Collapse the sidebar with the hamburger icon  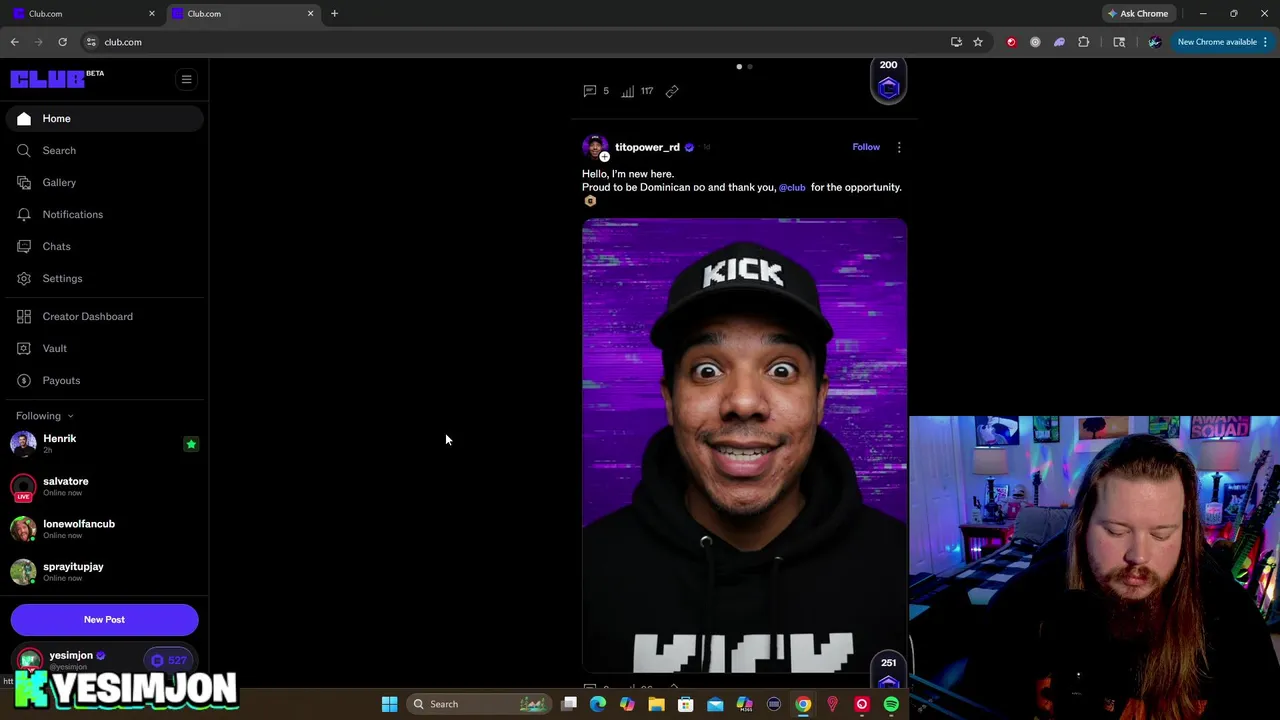pos(186,79)
